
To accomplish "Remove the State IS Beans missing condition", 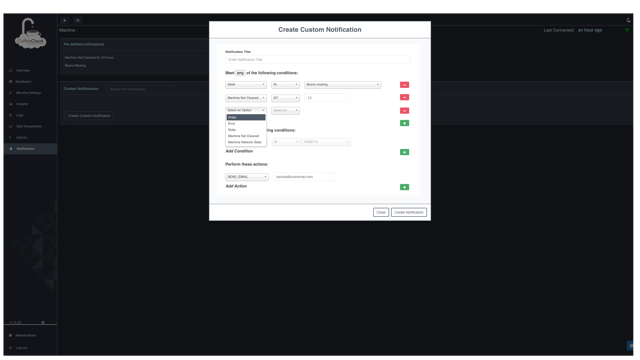I will pyautogui.click(x=404, y=85).
